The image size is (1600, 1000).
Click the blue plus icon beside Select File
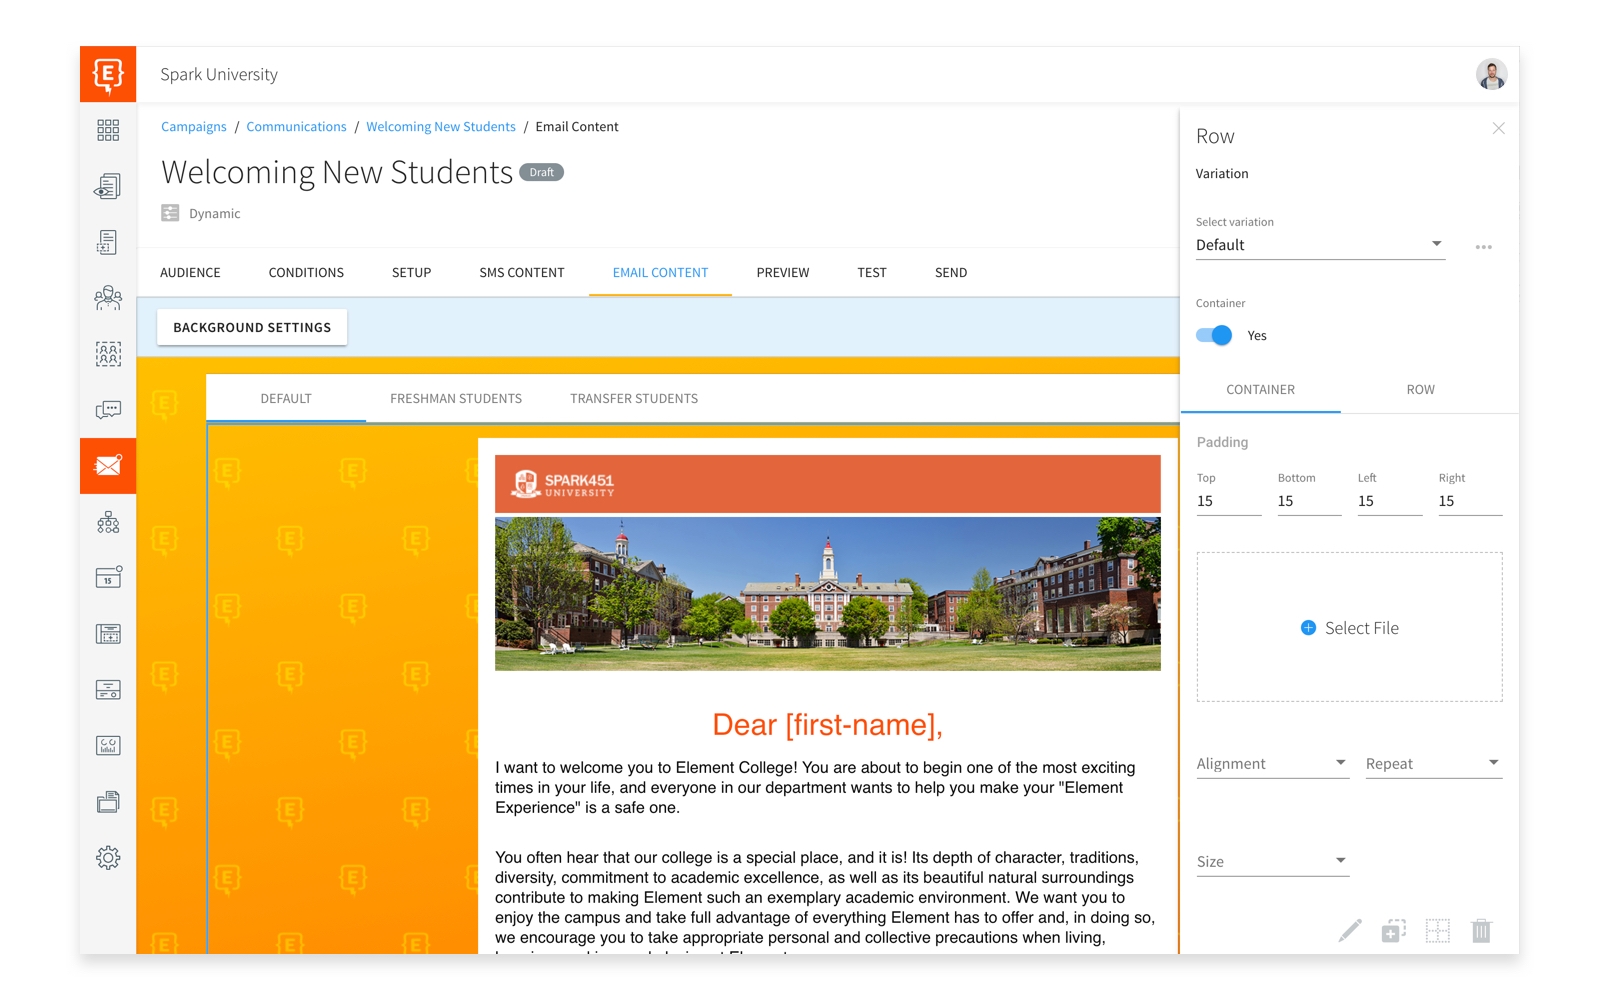pos(1308,628)
